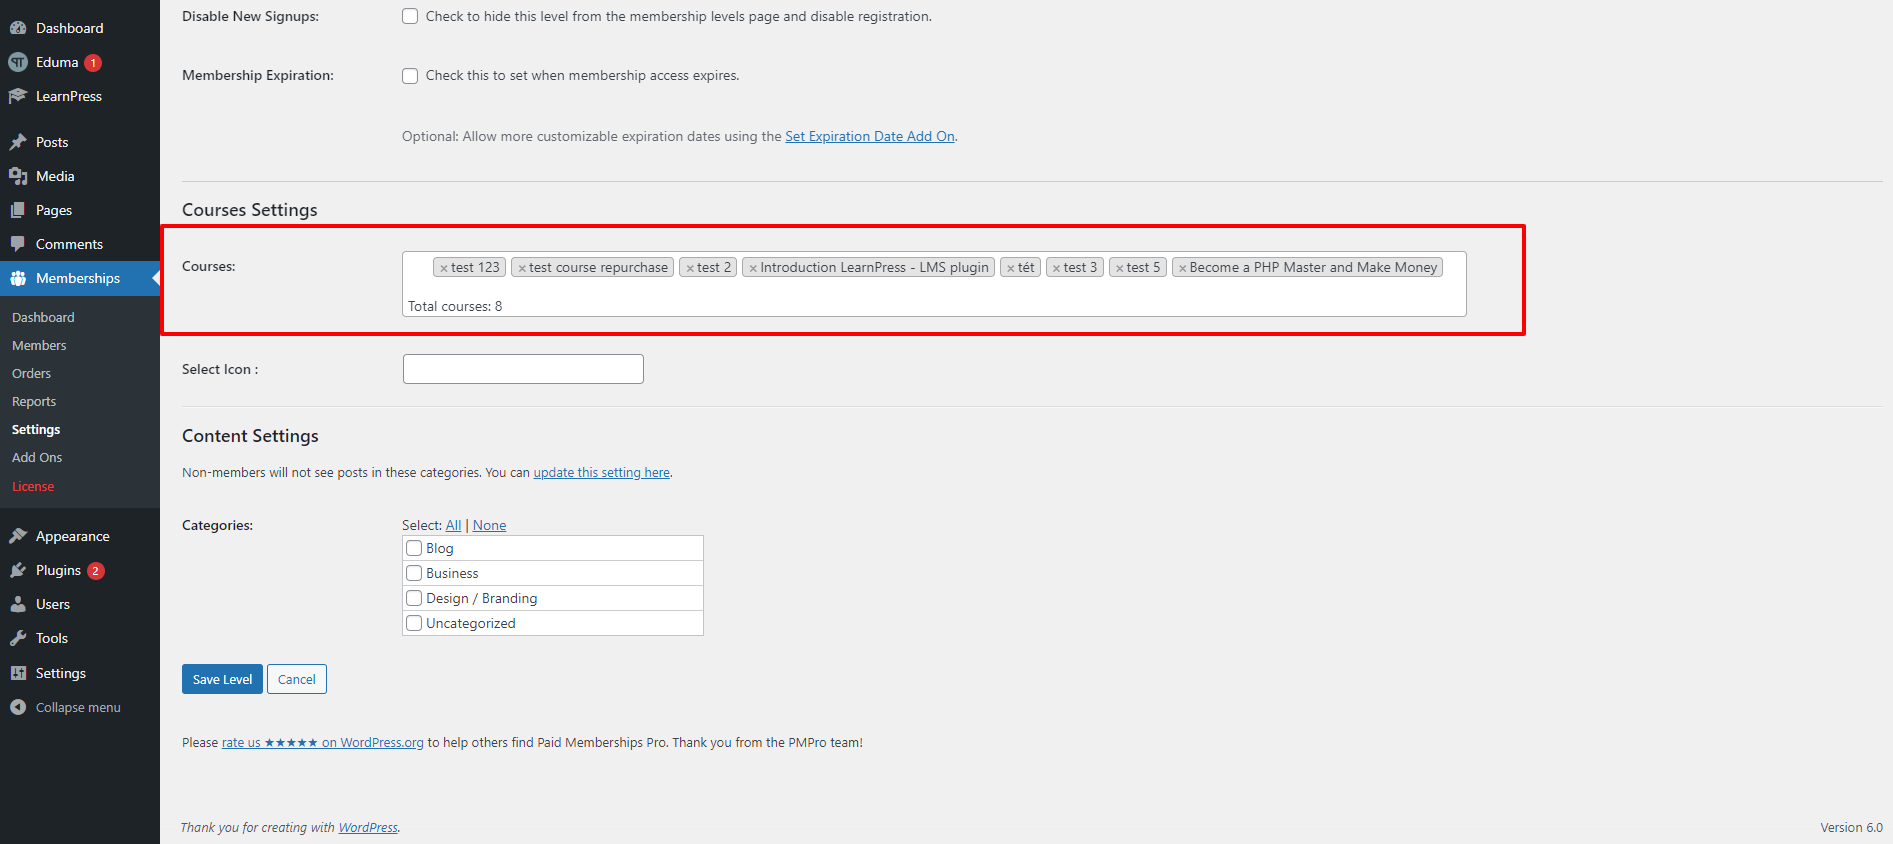Remove the 'test 123' course tag

tap(444, 268)
